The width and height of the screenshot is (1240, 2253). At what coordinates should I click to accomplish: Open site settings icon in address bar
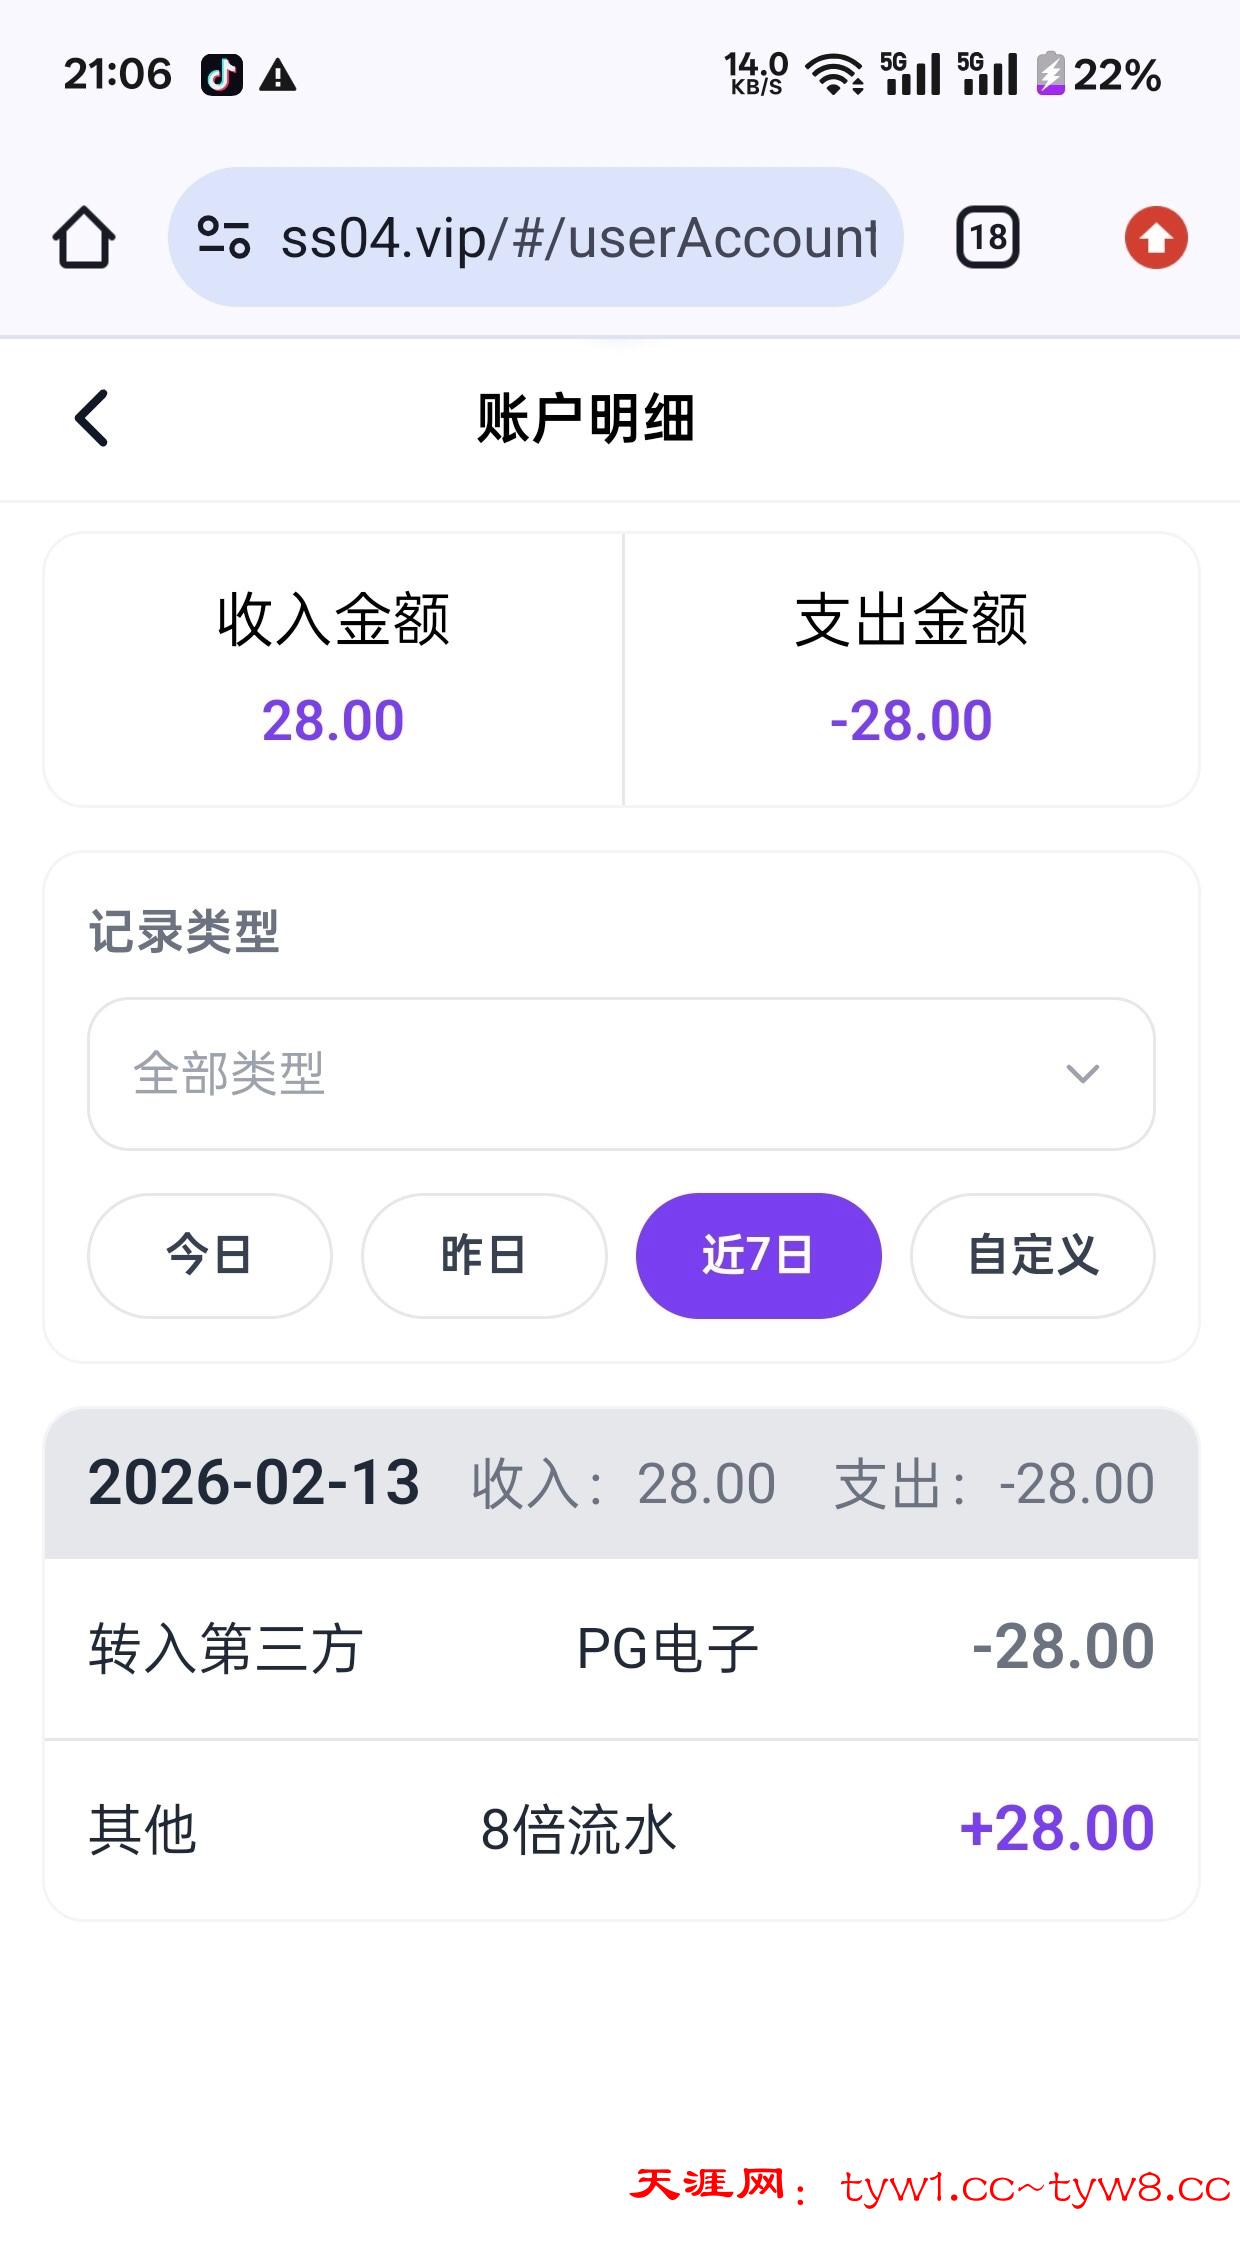[x=224, y=238]
